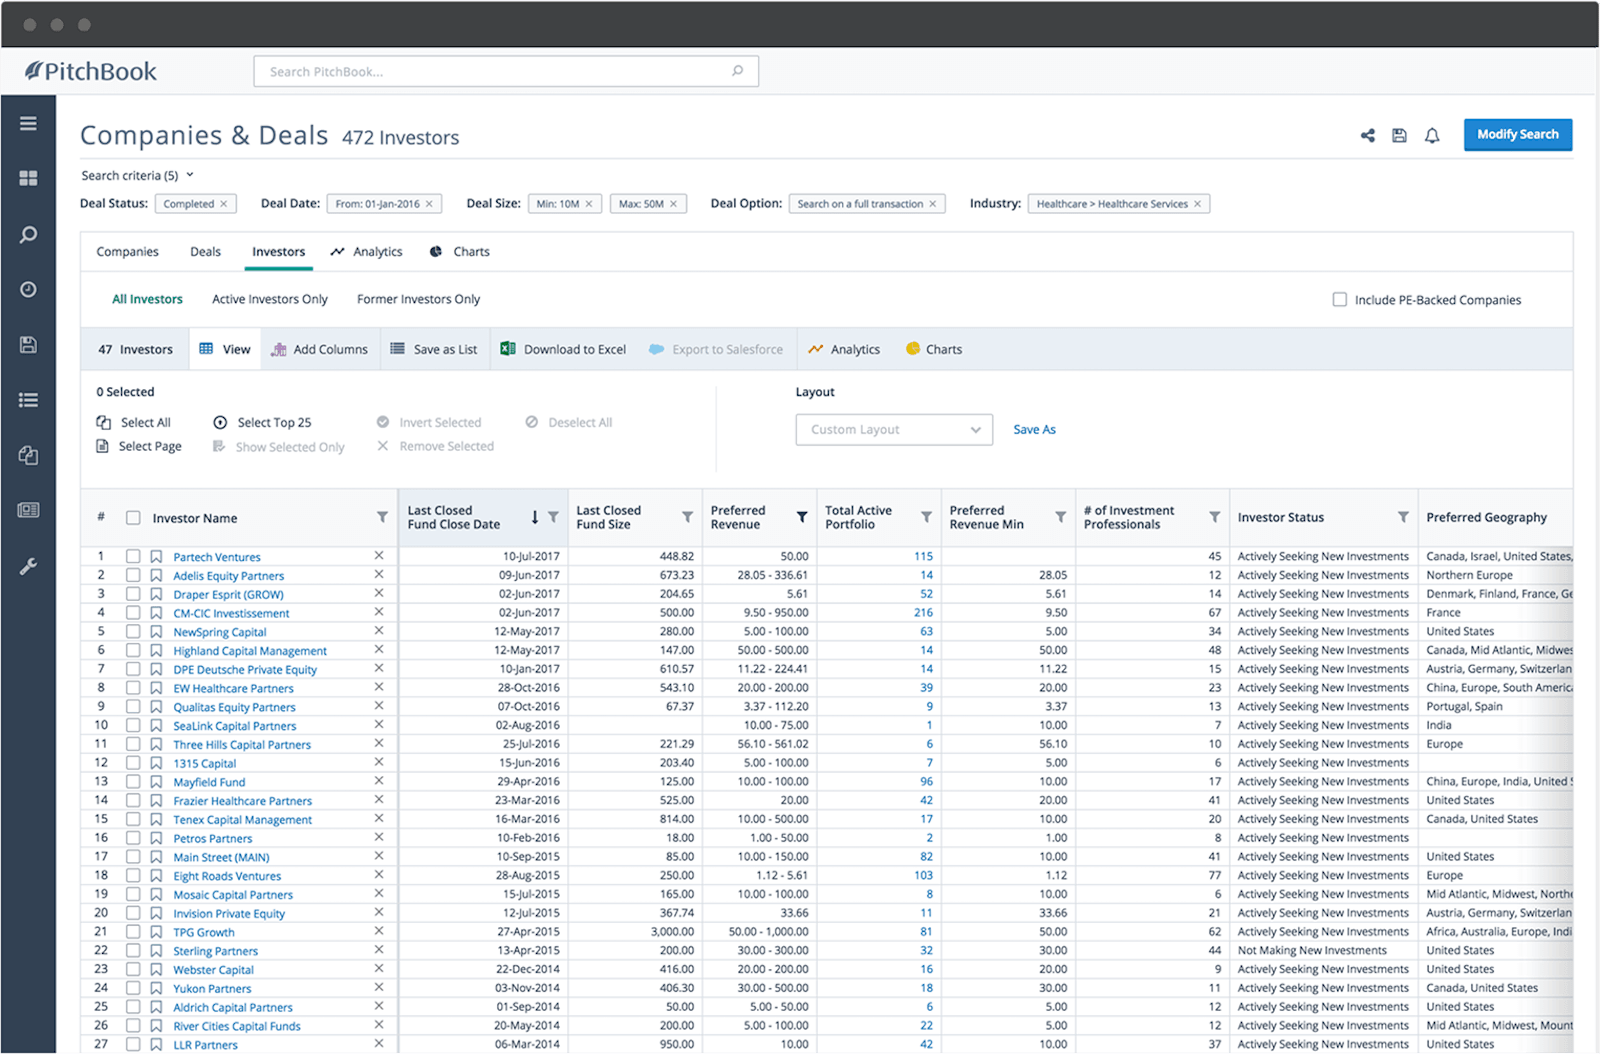Click the Modify Search button
Viewport: 1600px width, 1054px height.
tap(1517, 134)
